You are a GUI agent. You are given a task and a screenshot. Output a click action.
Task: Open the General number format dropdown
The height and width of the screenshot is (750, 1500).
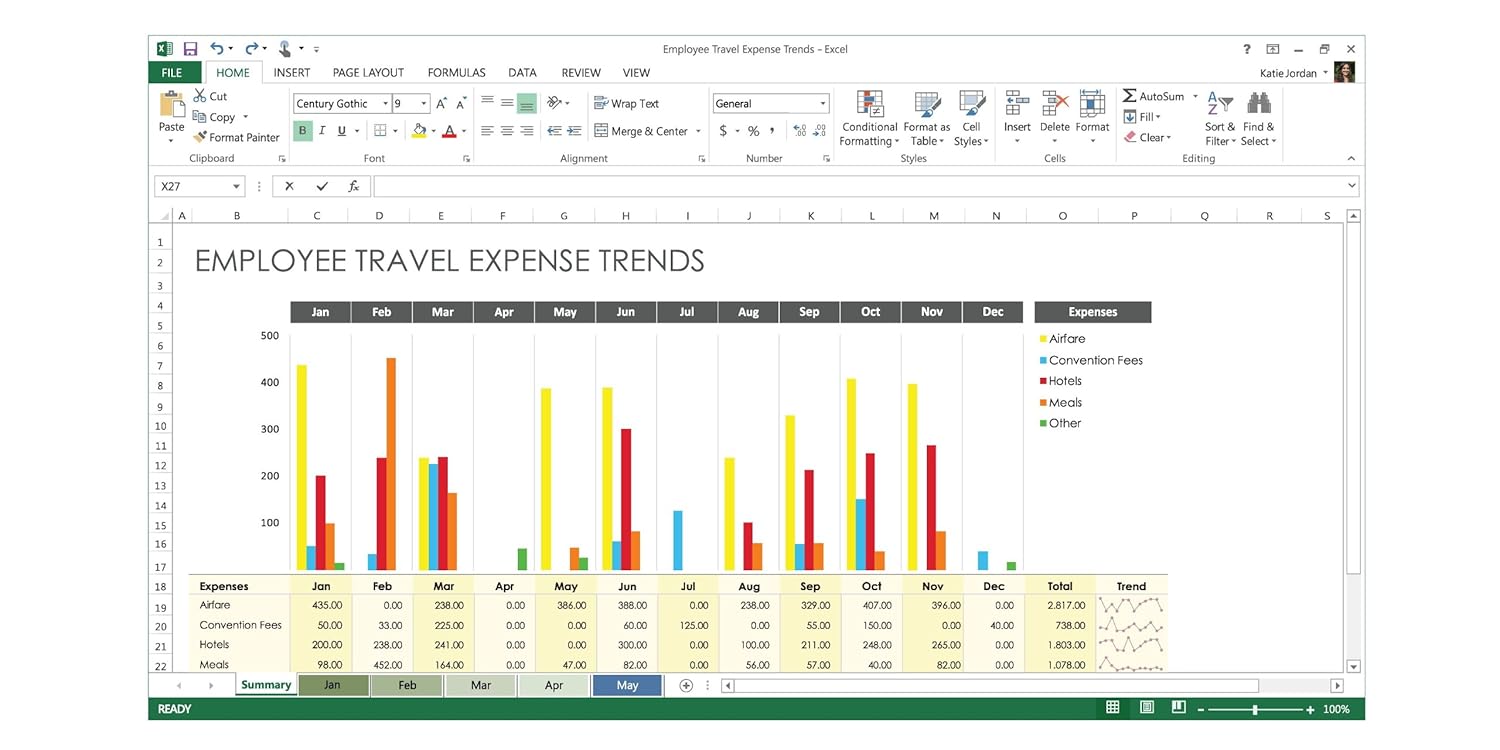(x=823, y=104)
